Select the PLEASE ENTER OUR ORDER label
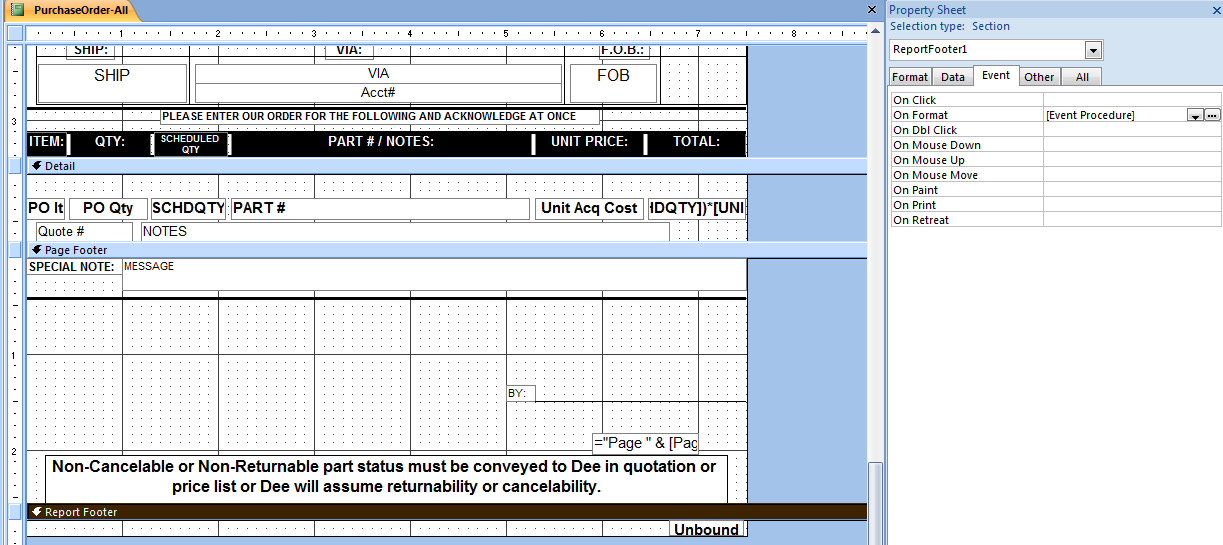1223x545 pixels. 381,116
